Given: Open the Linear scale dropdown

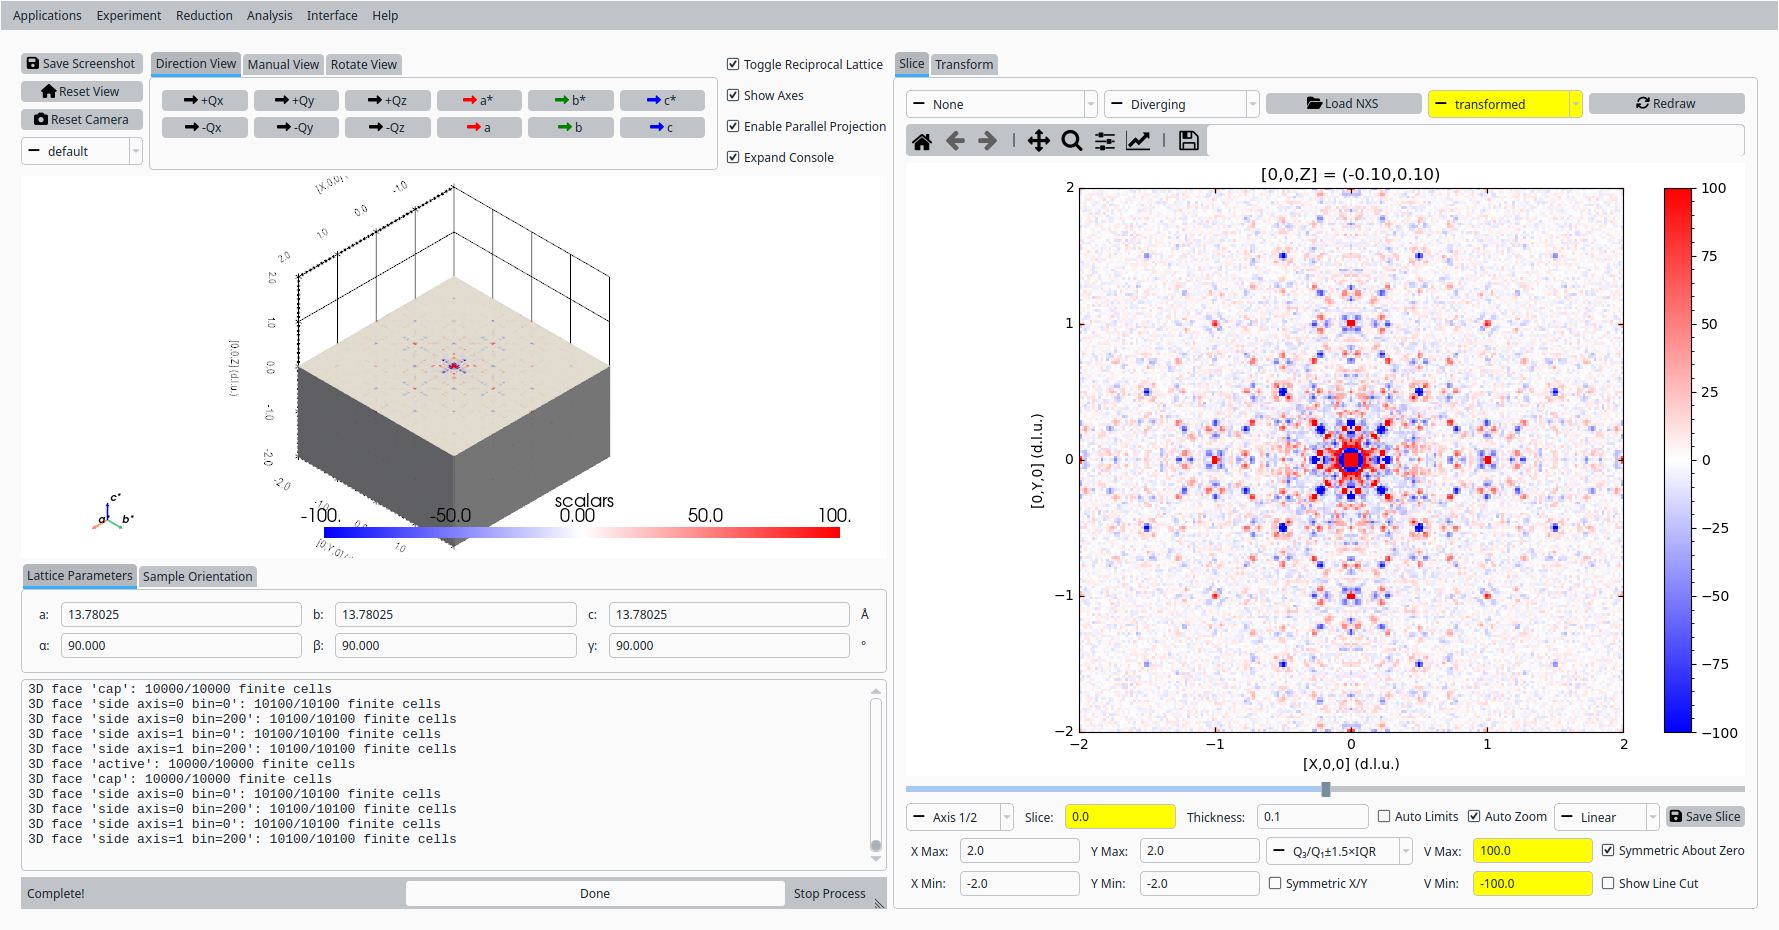Looking at the screenshot, I should pos(1606,817).
